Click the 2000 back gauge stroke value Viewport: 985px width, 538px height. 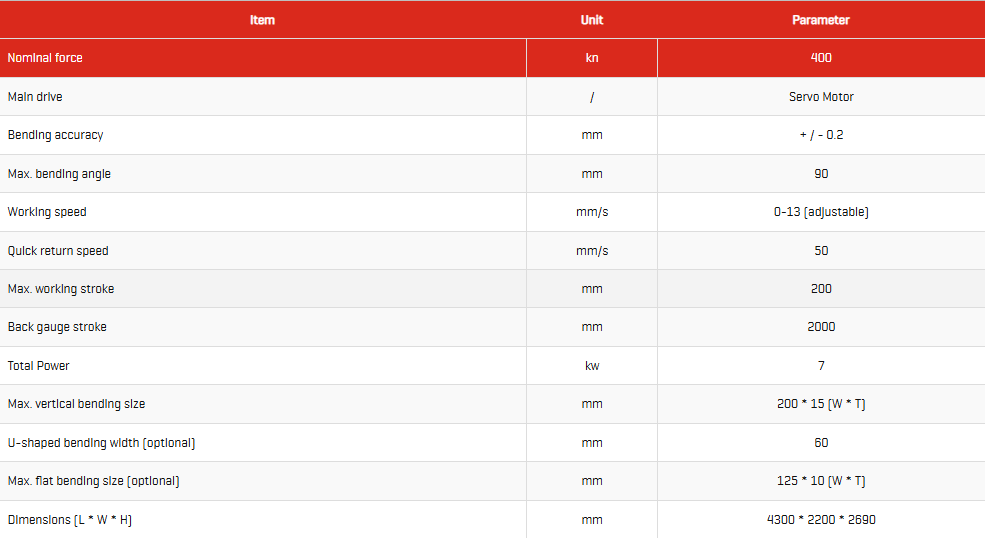[821, 327]
